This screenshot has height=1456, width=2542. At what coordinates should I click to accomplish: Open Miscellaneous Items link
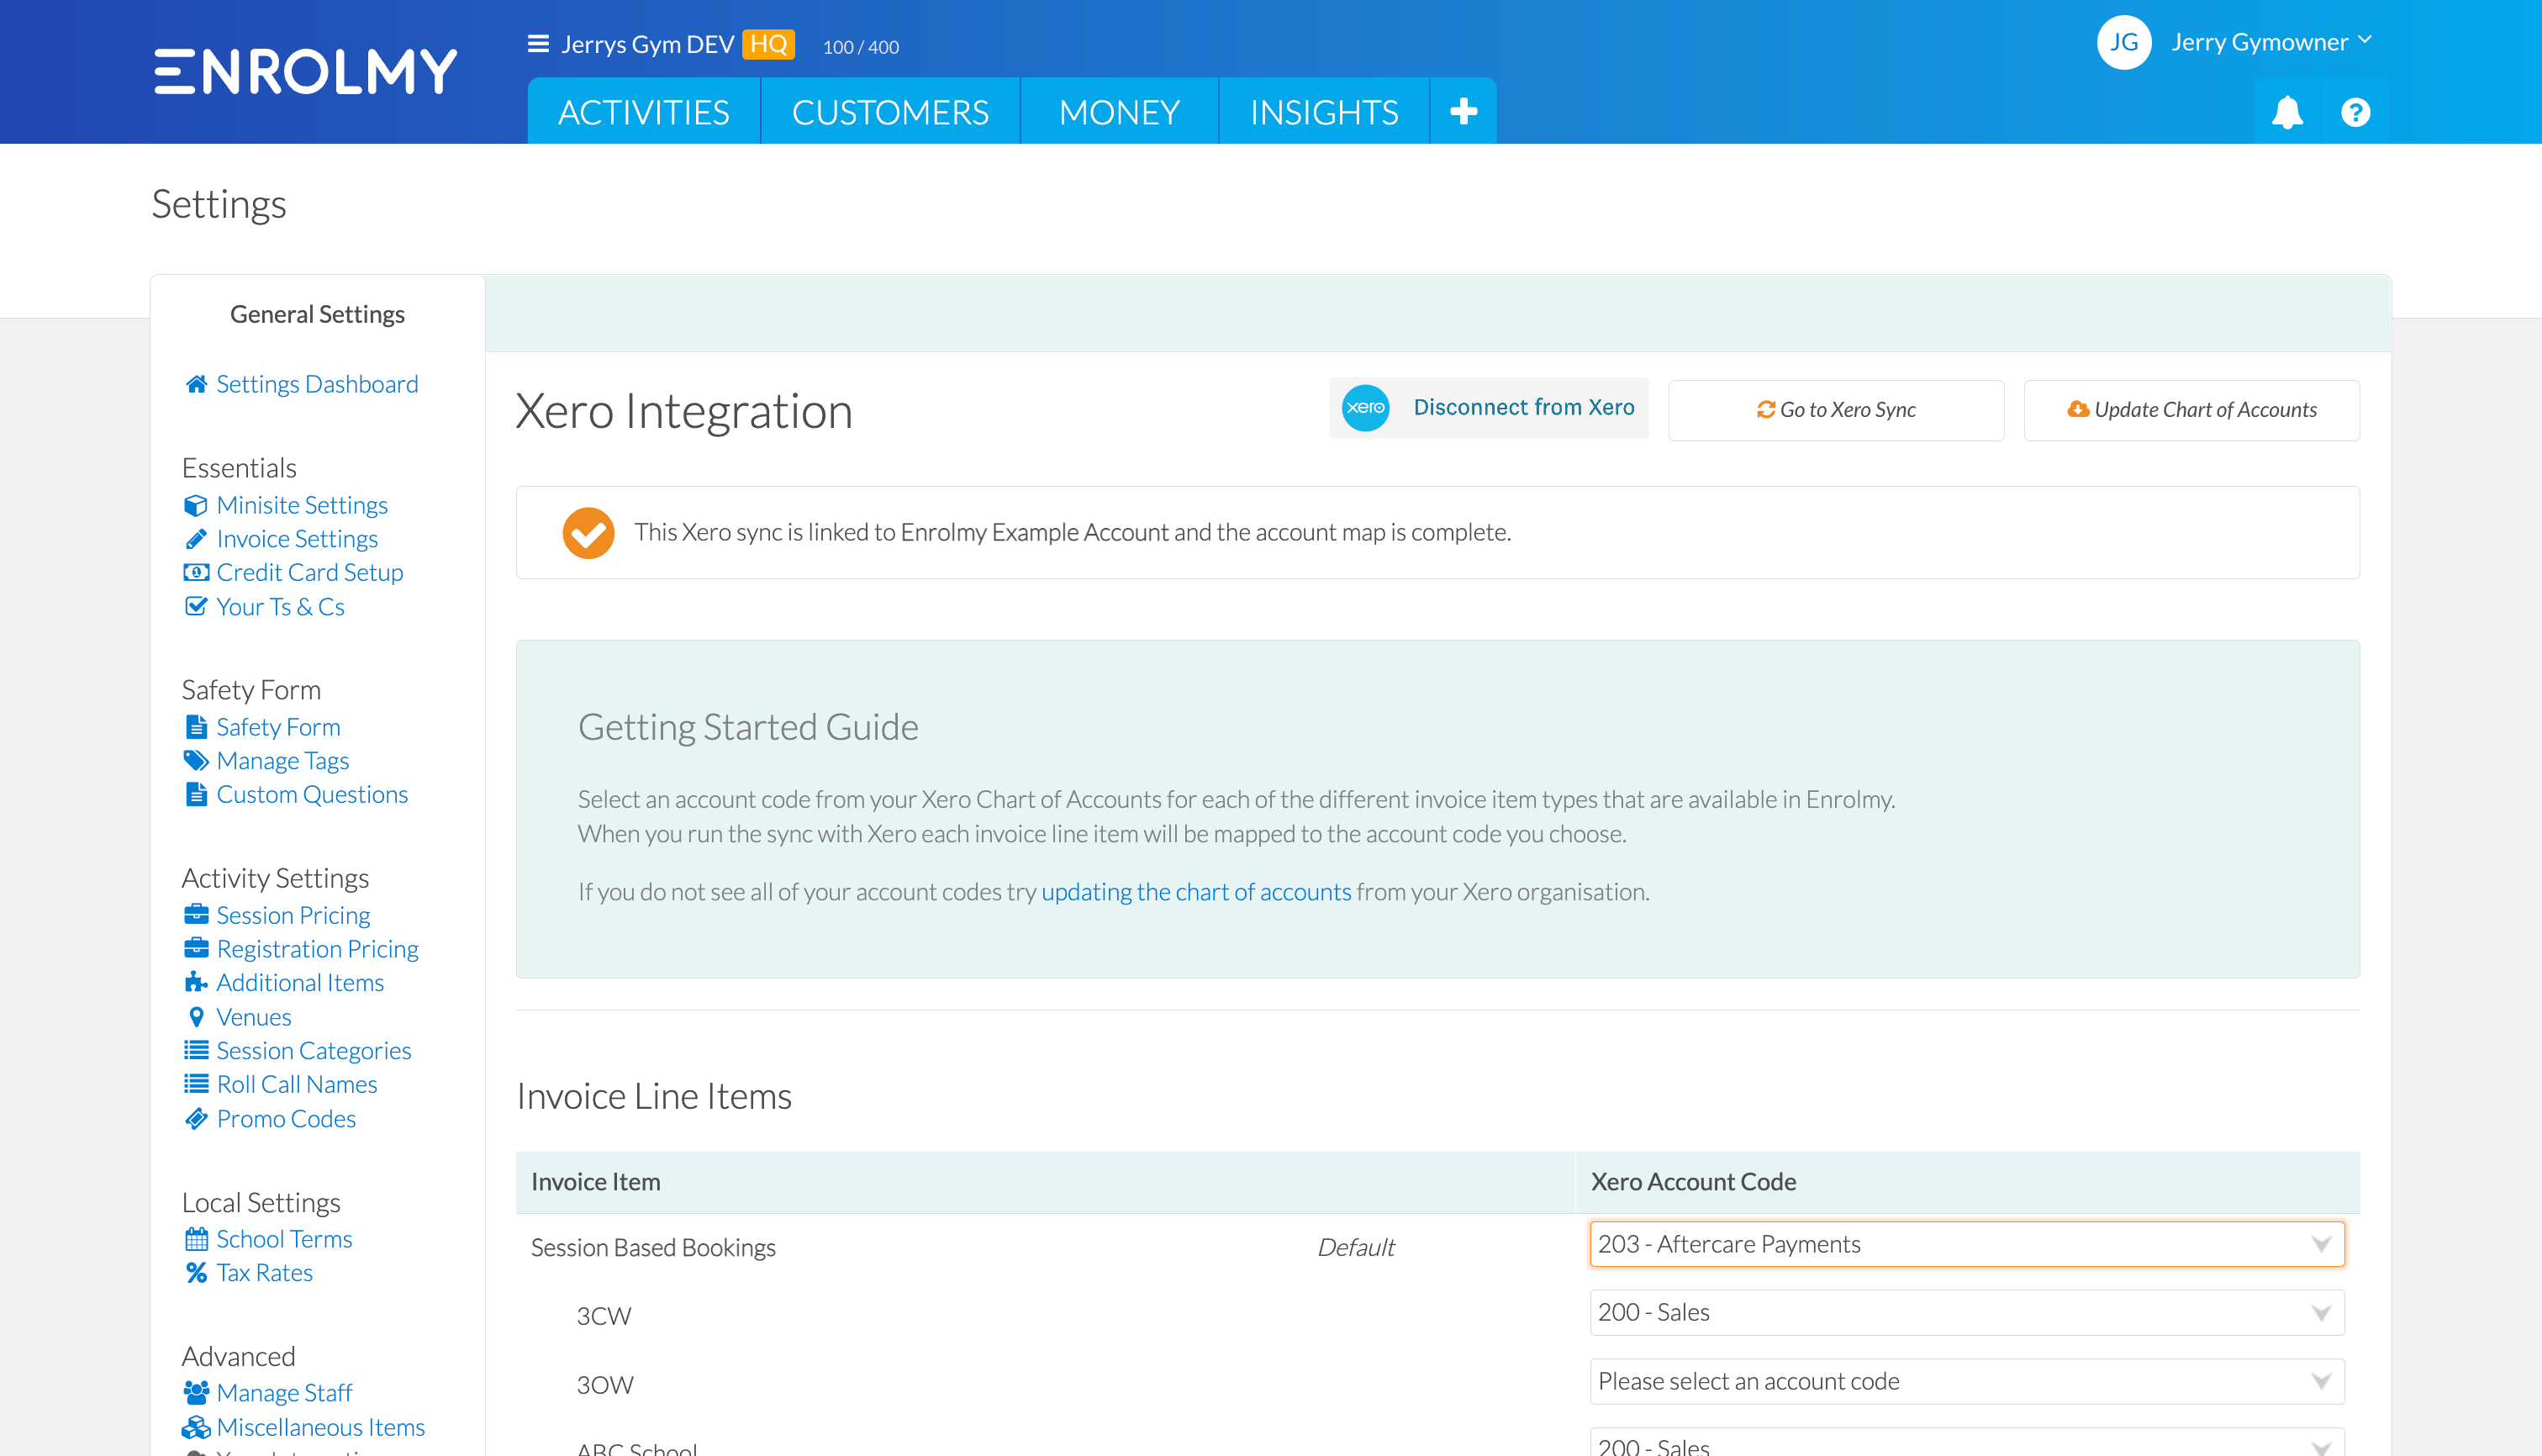pyautogui.click(x=320, y=1427)
